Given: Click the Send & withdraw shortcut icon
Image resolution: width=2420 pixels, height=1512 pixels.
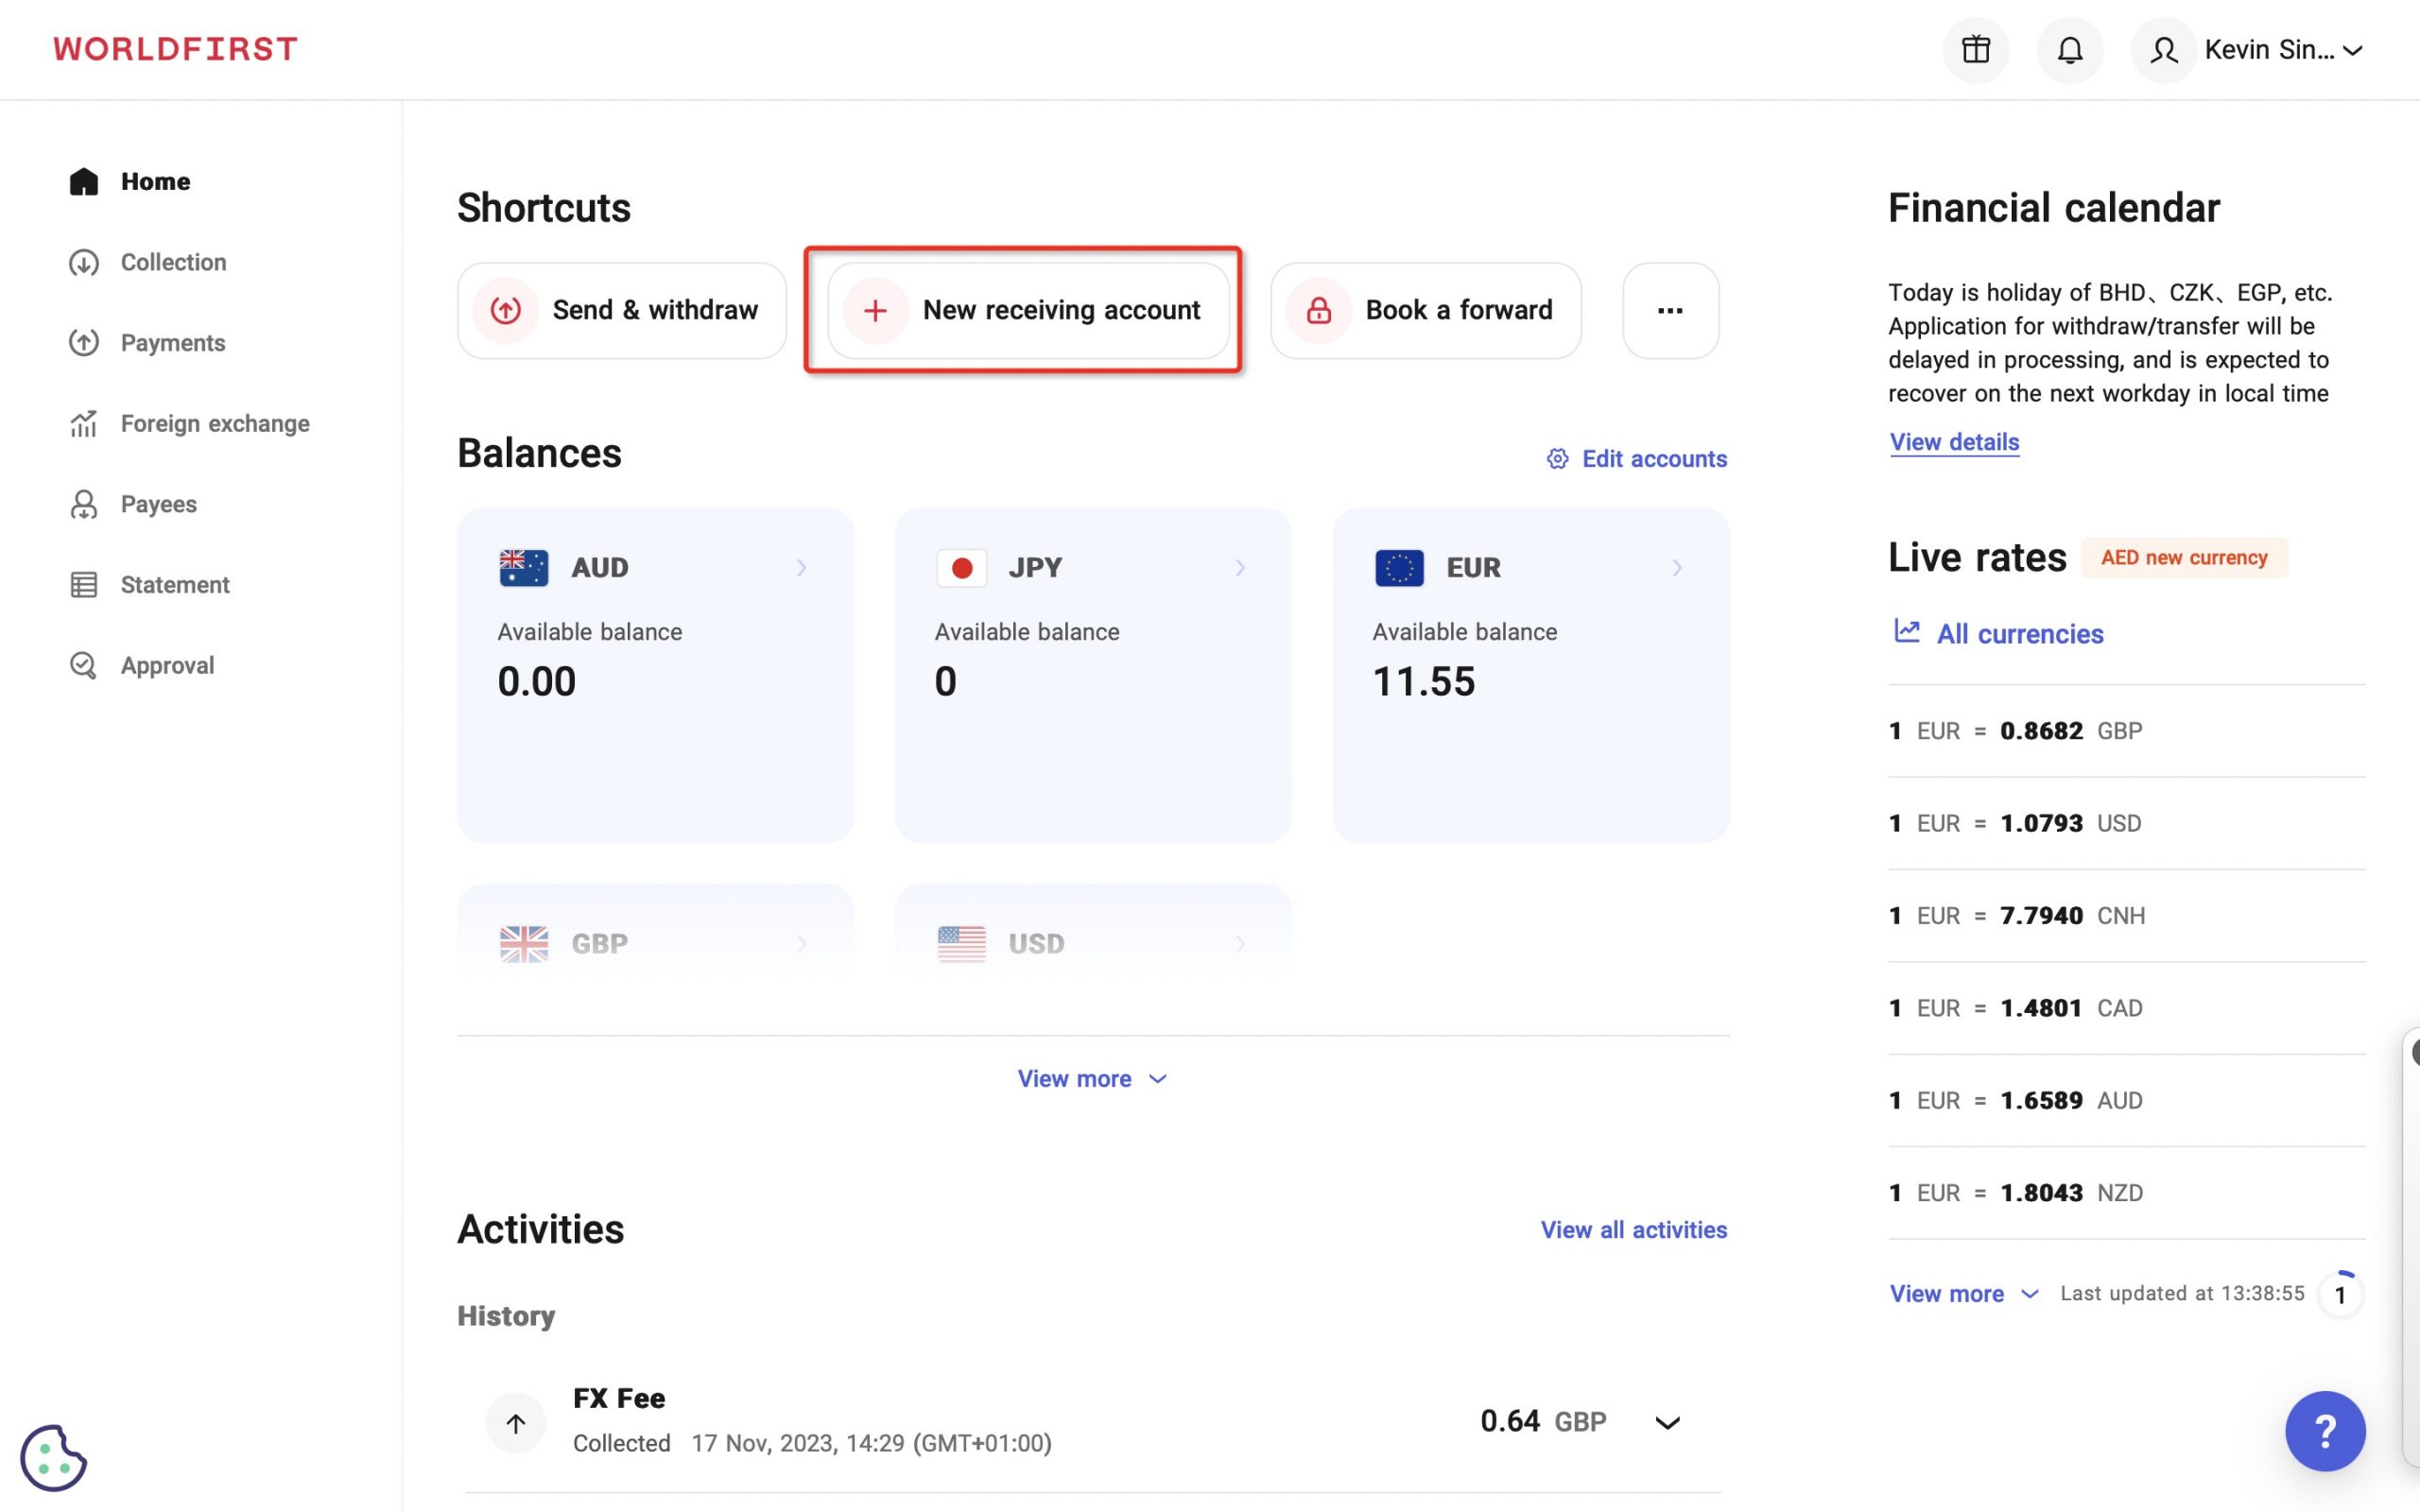Looking at the screenshot, I should [x=506, y=310].
